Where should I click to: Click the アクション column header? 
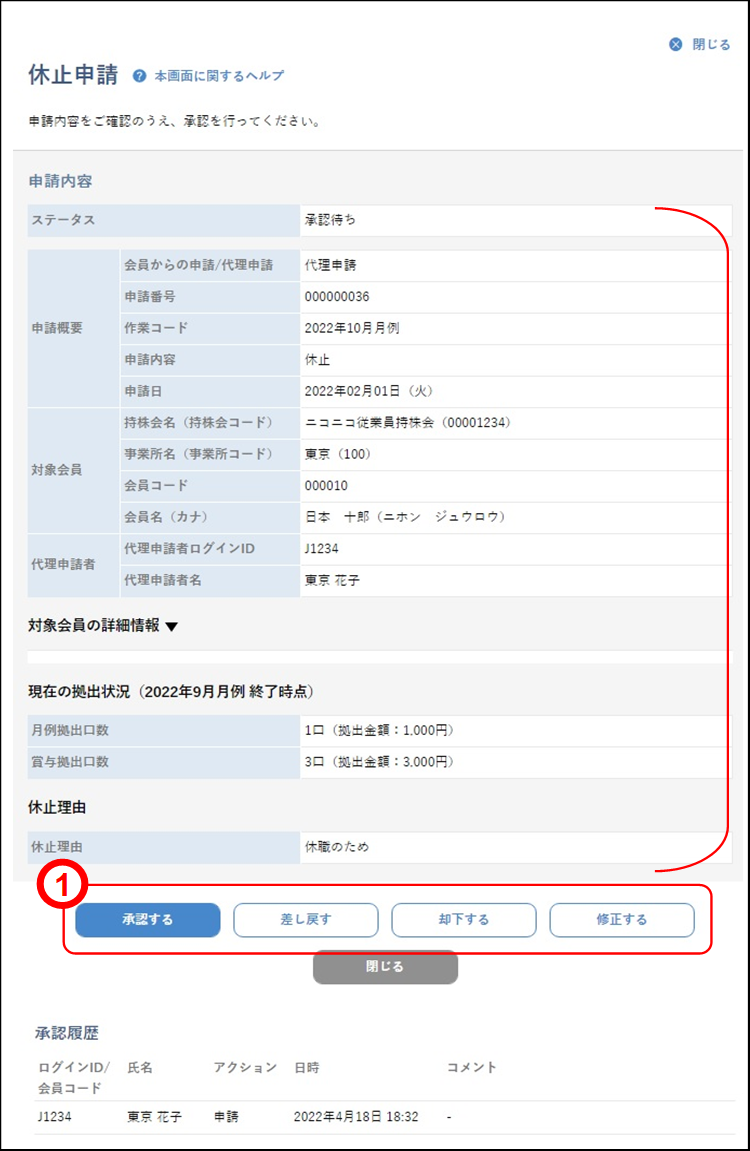point(244,1067)
